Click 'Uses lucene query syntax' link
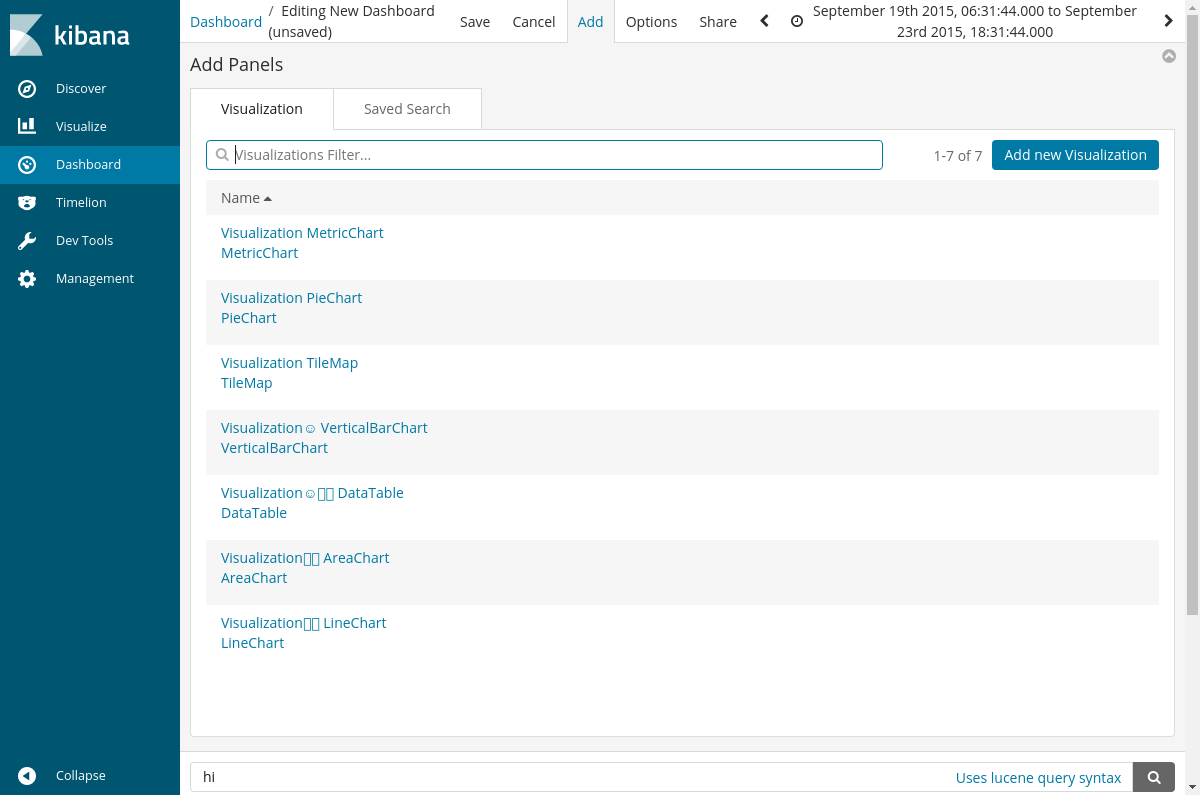The height and width of the screenshot is (795, 1200). point(1038,778)
